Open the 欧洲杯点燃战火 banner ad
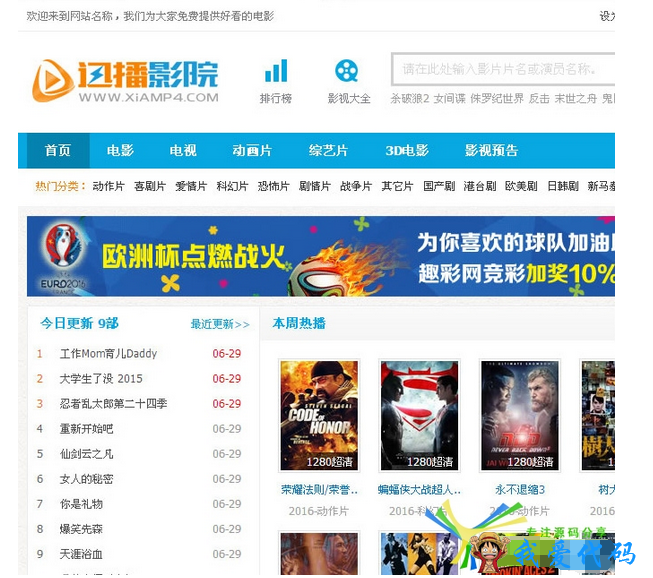 tap(321, 256)
